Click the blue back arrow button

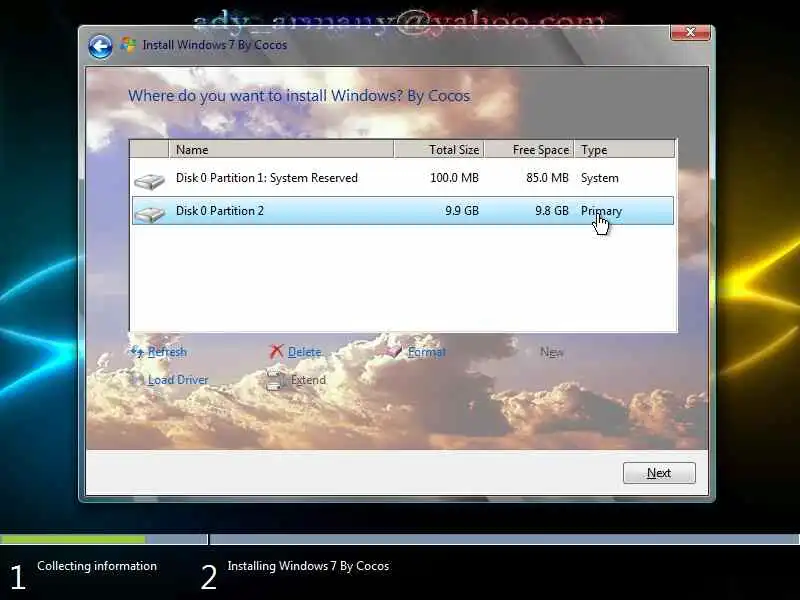pos(100,47)
